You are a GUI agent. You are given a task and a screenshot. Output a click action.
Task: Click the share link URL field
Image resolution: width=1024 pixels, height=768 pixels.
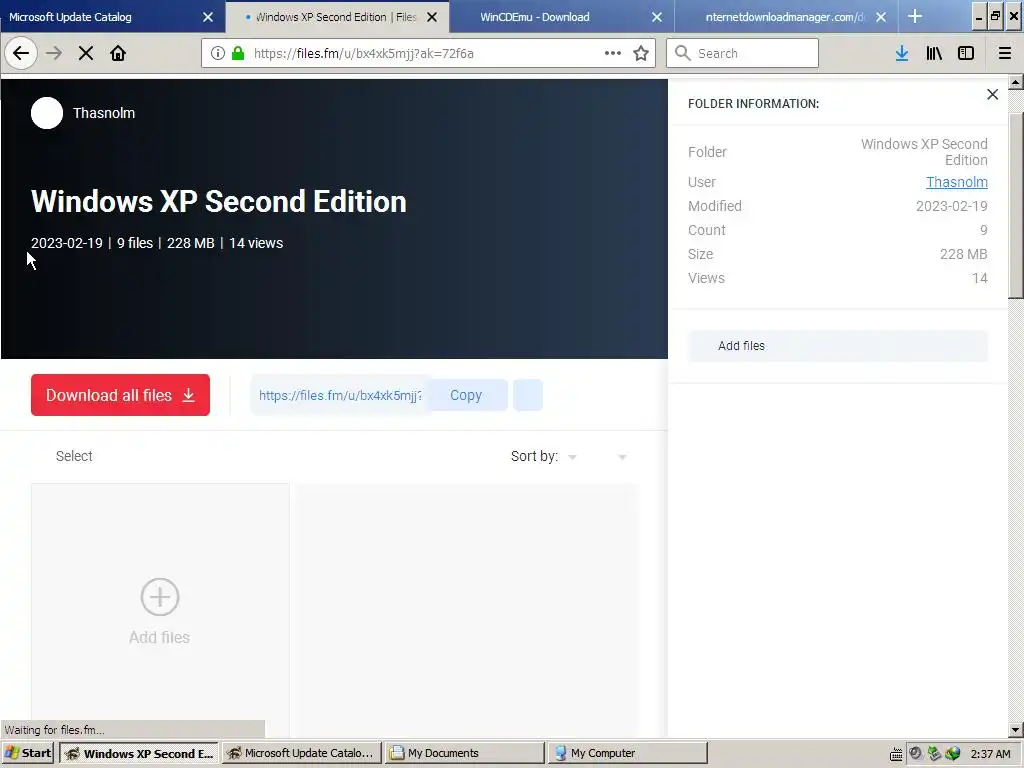[340, 395]
